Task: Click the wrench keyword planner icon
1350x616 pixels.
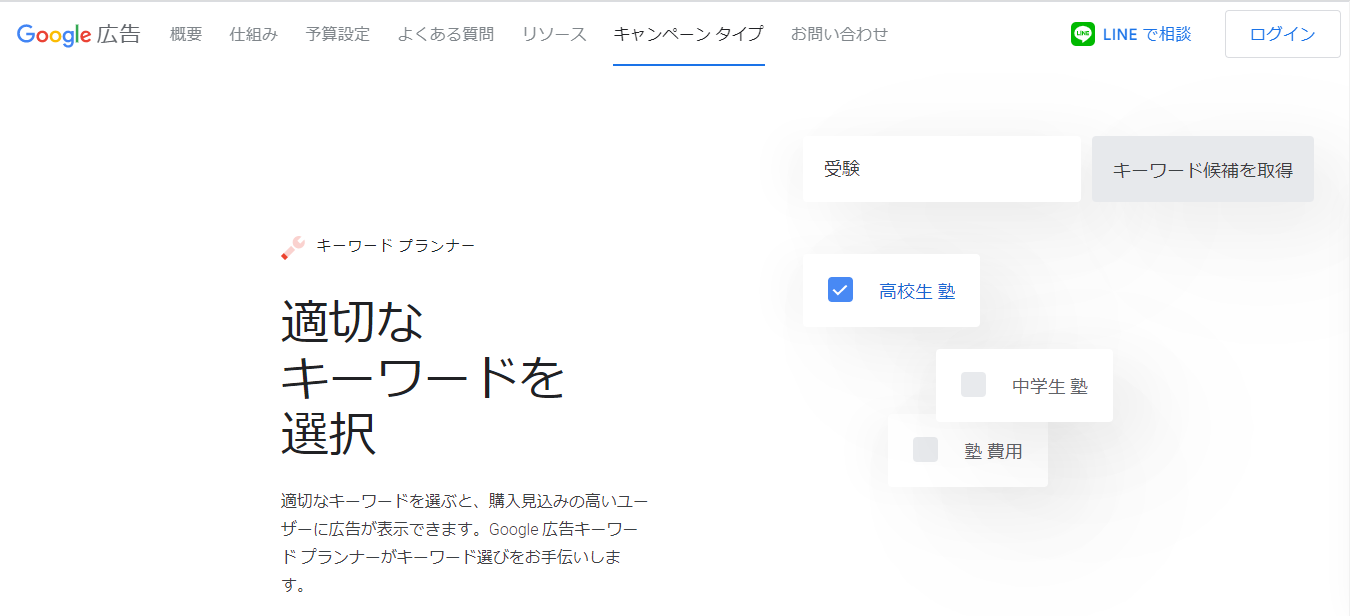Action: pyautogui.click(x=292, y=247)
